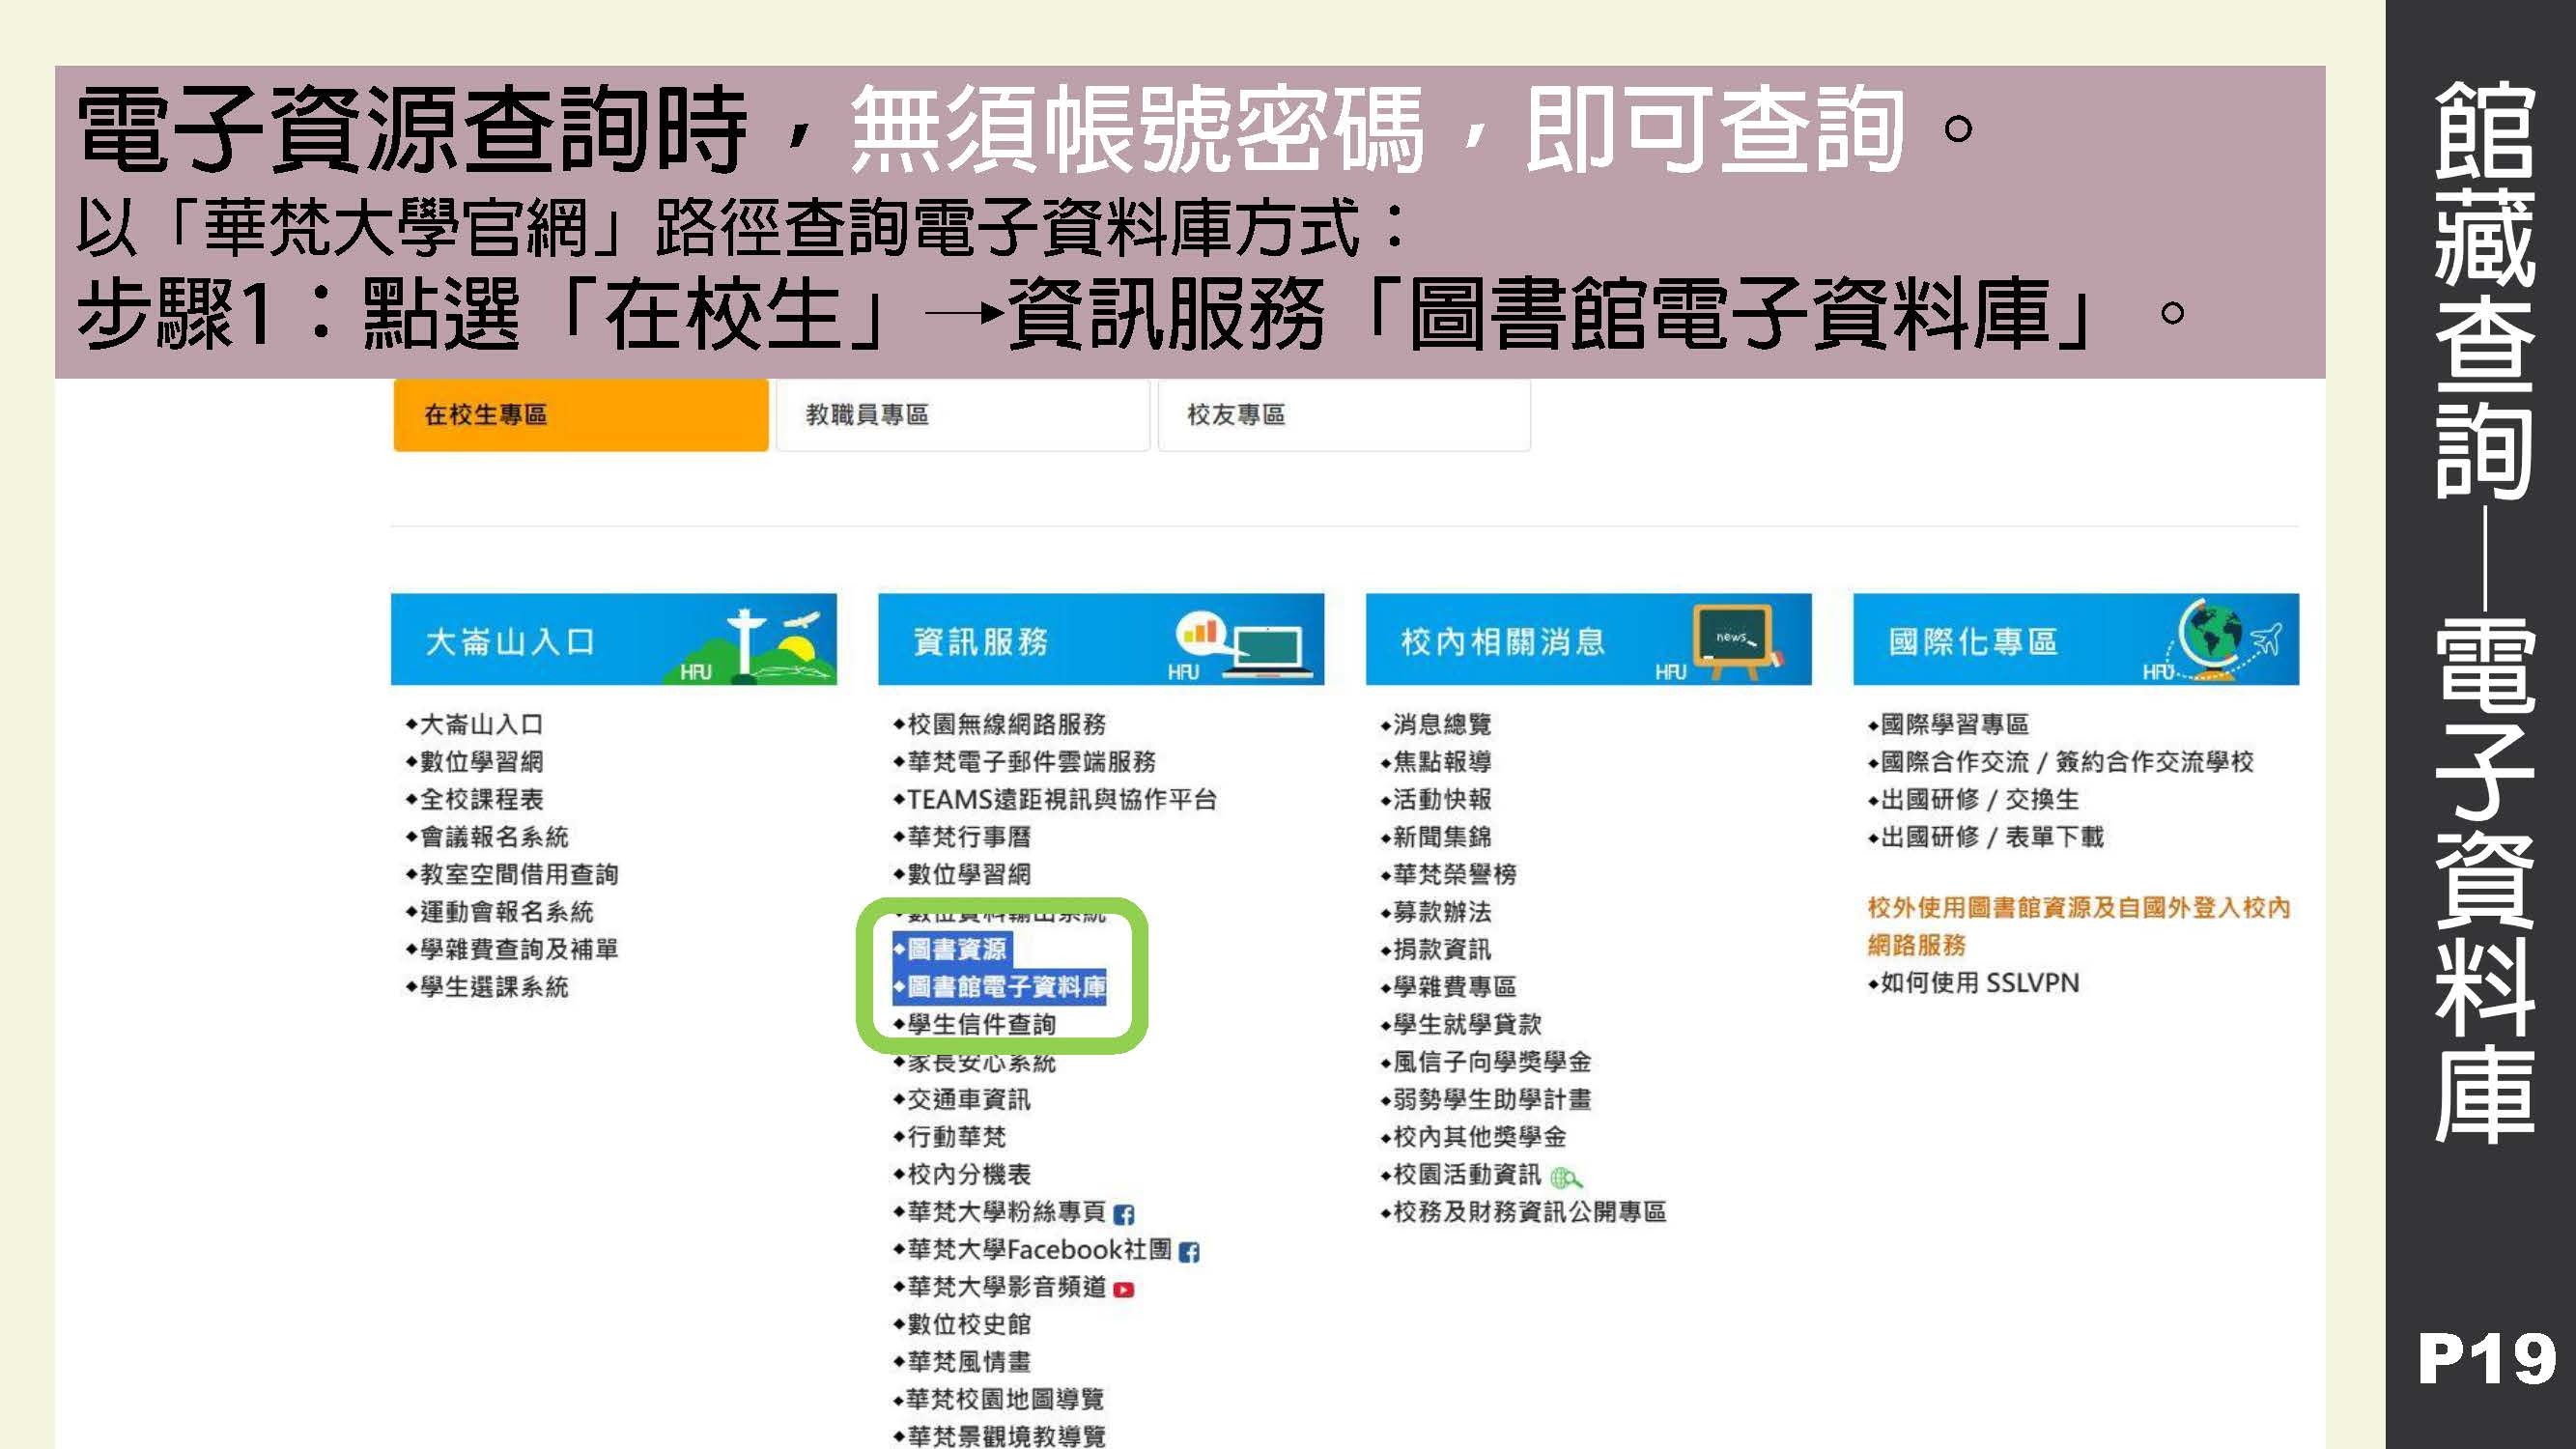Open the 國際學習專區 link
This screenshot has width=2576, height=1449.
coord(1955,724)
